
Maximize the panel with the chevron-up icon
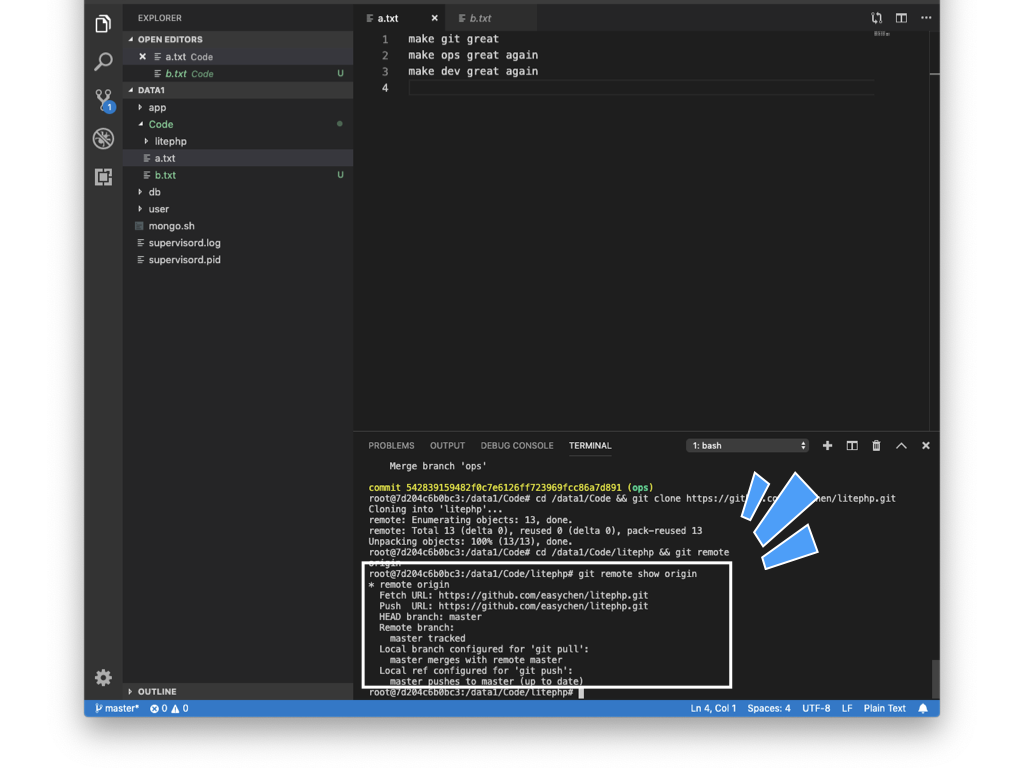click(901, 446)
